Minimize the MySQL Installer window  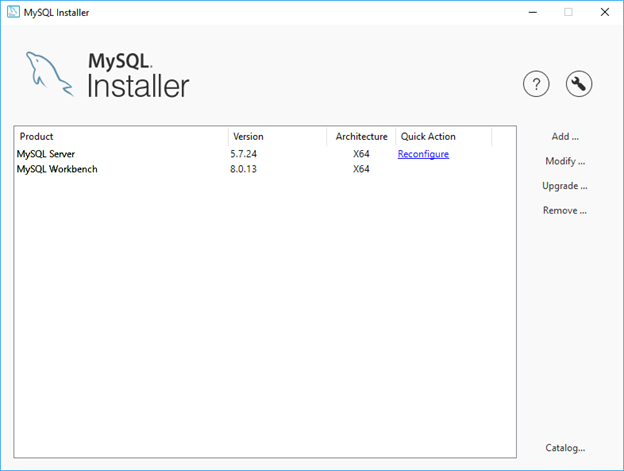coord(532,12)
